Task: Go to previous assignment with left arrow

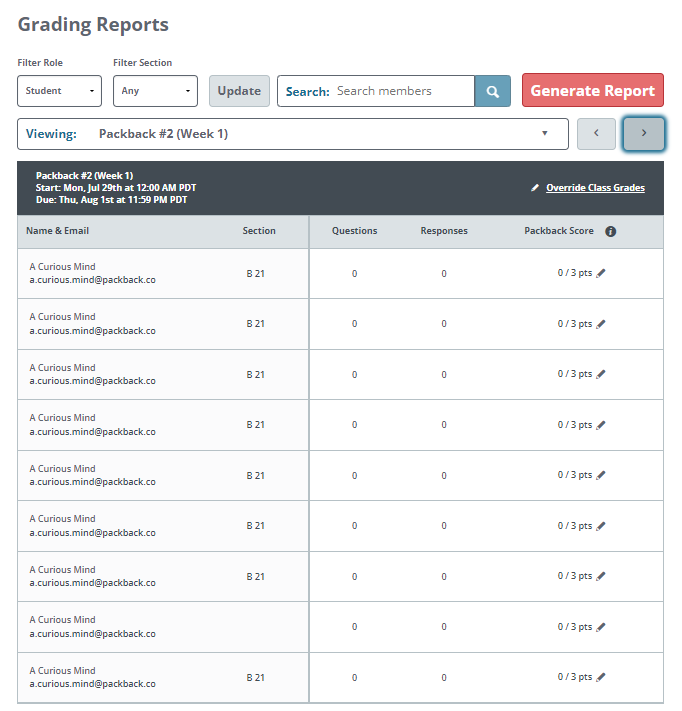Action: [x=597, y=134]
